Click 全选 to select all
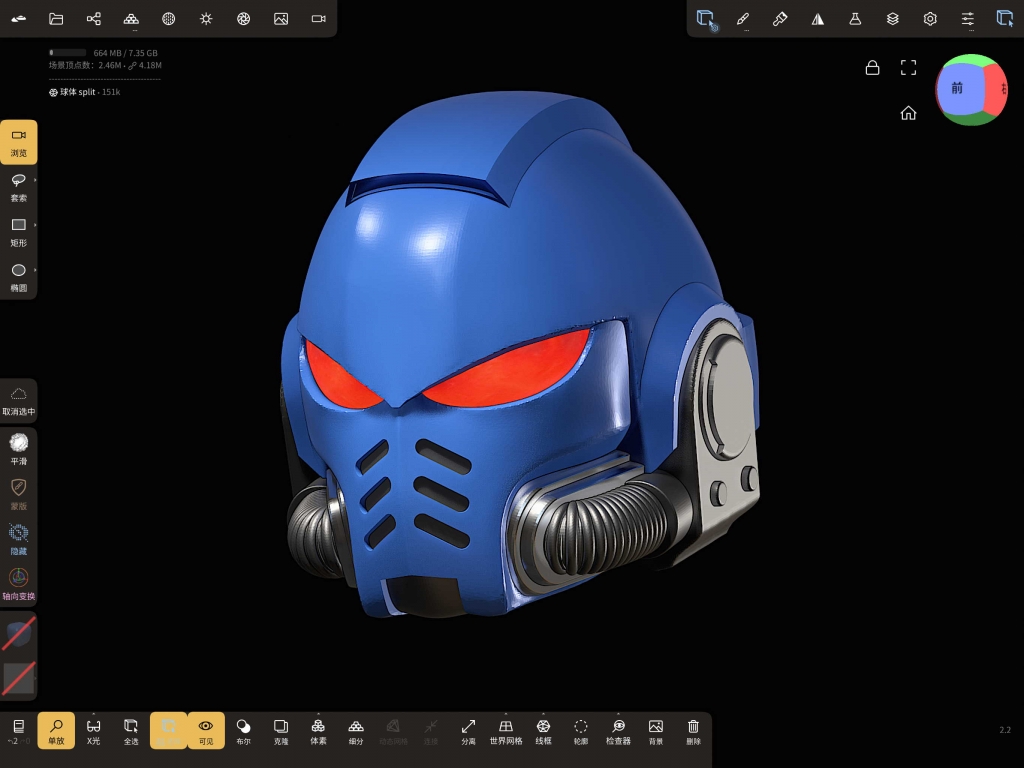Screen dimensions: 1024x768 coord(131,731)
